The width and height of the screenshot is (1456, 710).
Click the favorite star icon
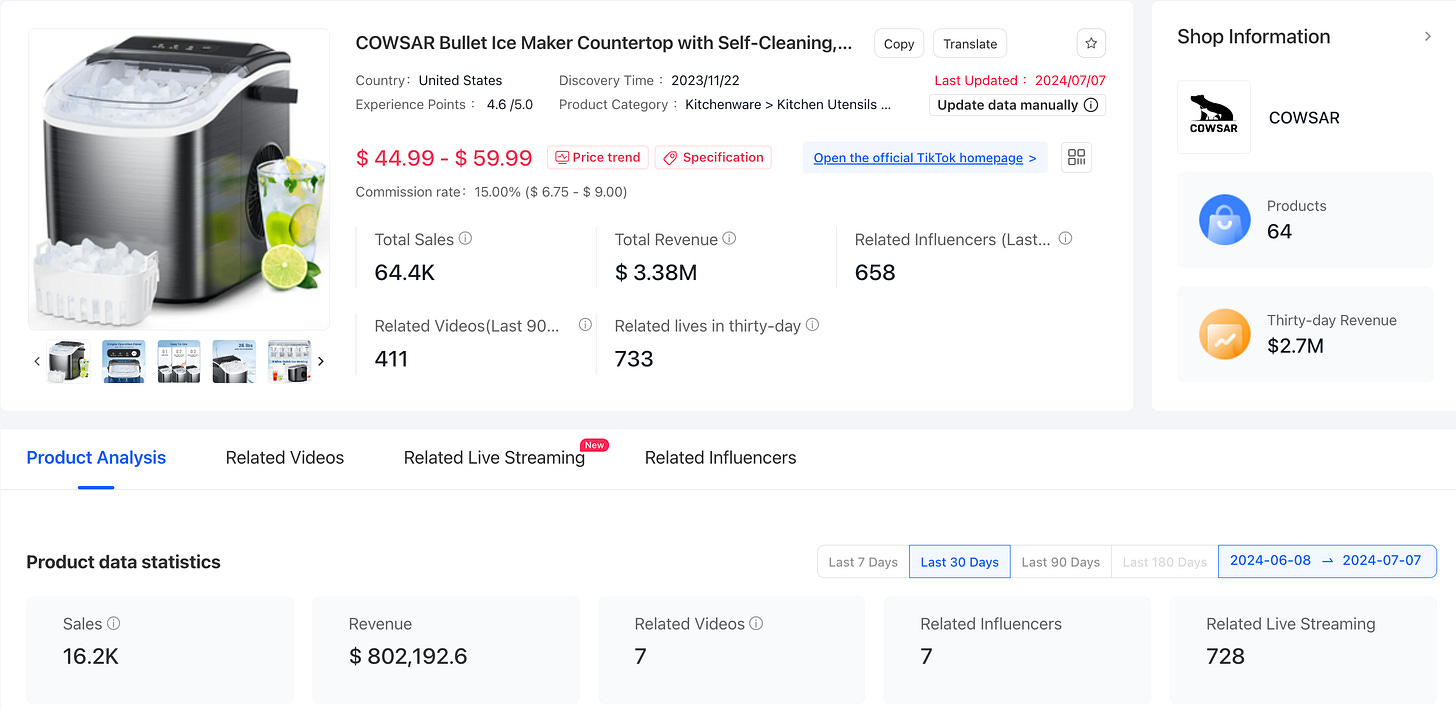point(1091,44)
